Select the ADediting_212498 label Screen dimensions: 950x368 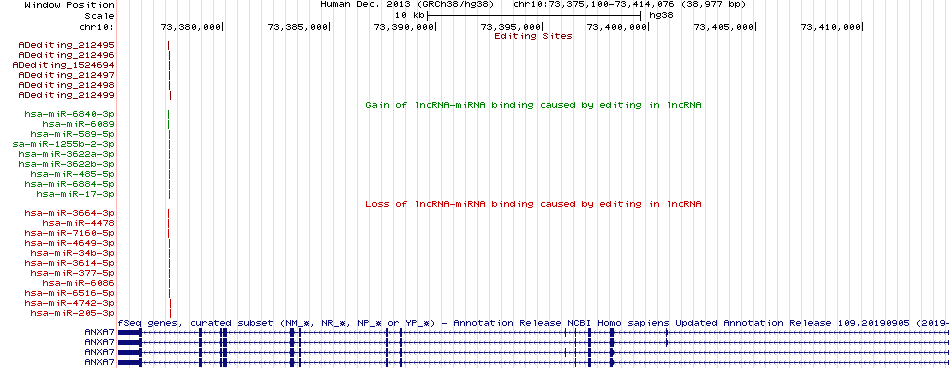click(x=67, y=85)
